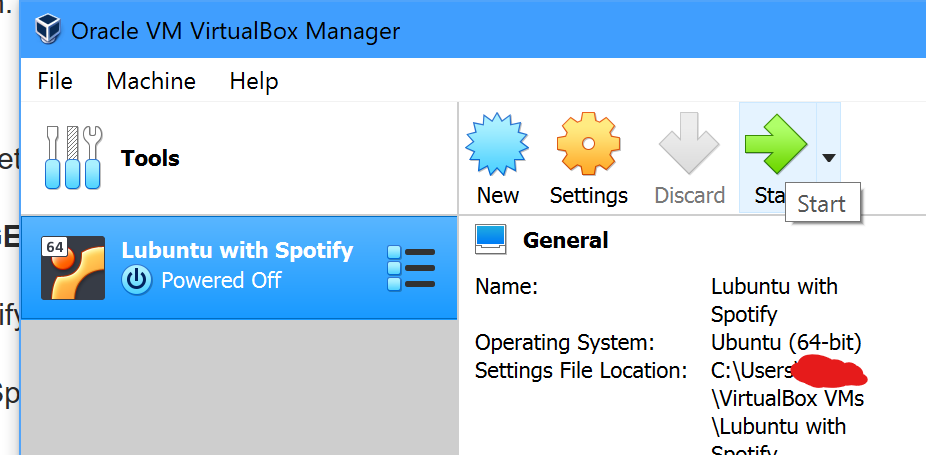This screenshot has width=926, height=455.
Task: Click the VirtualBox cube icon in title bar
Action: click(x=48, y=30)
